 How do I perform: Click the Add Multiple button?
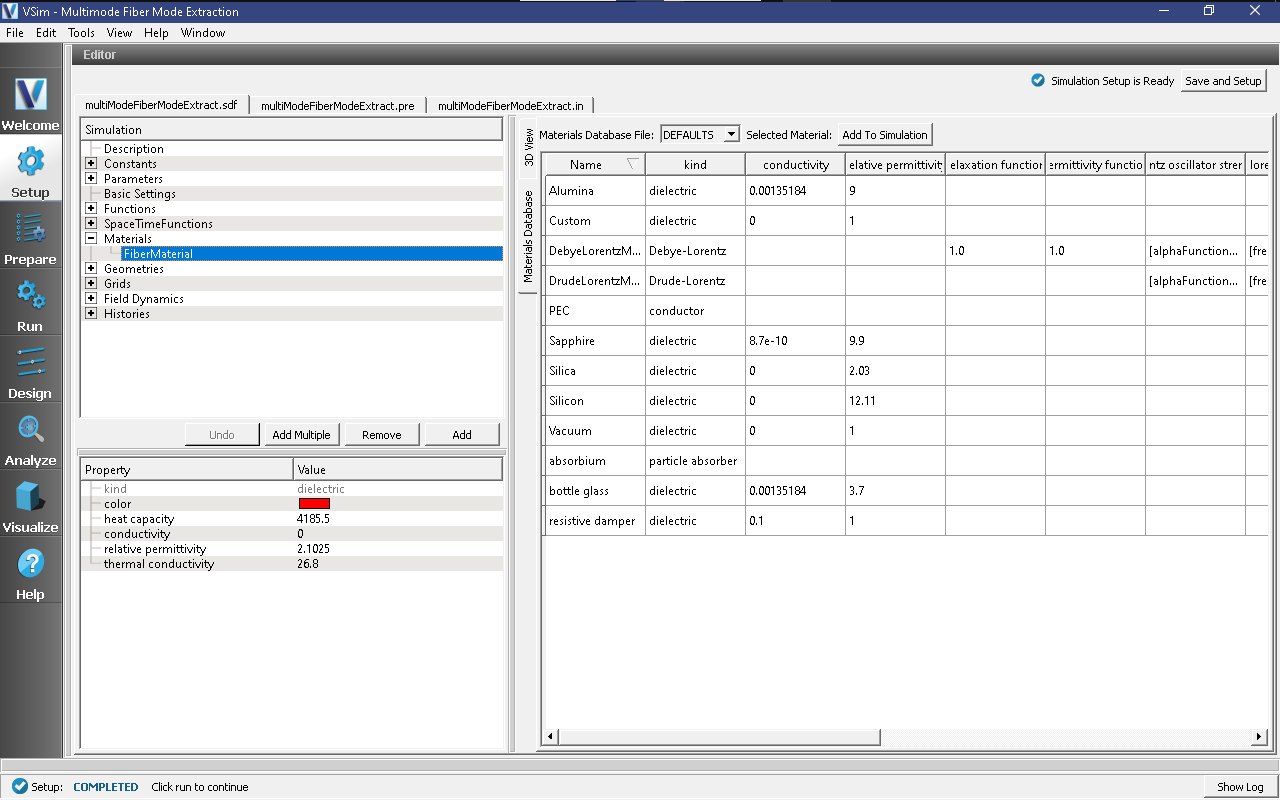pyautogui.click(x=301, y=434)
